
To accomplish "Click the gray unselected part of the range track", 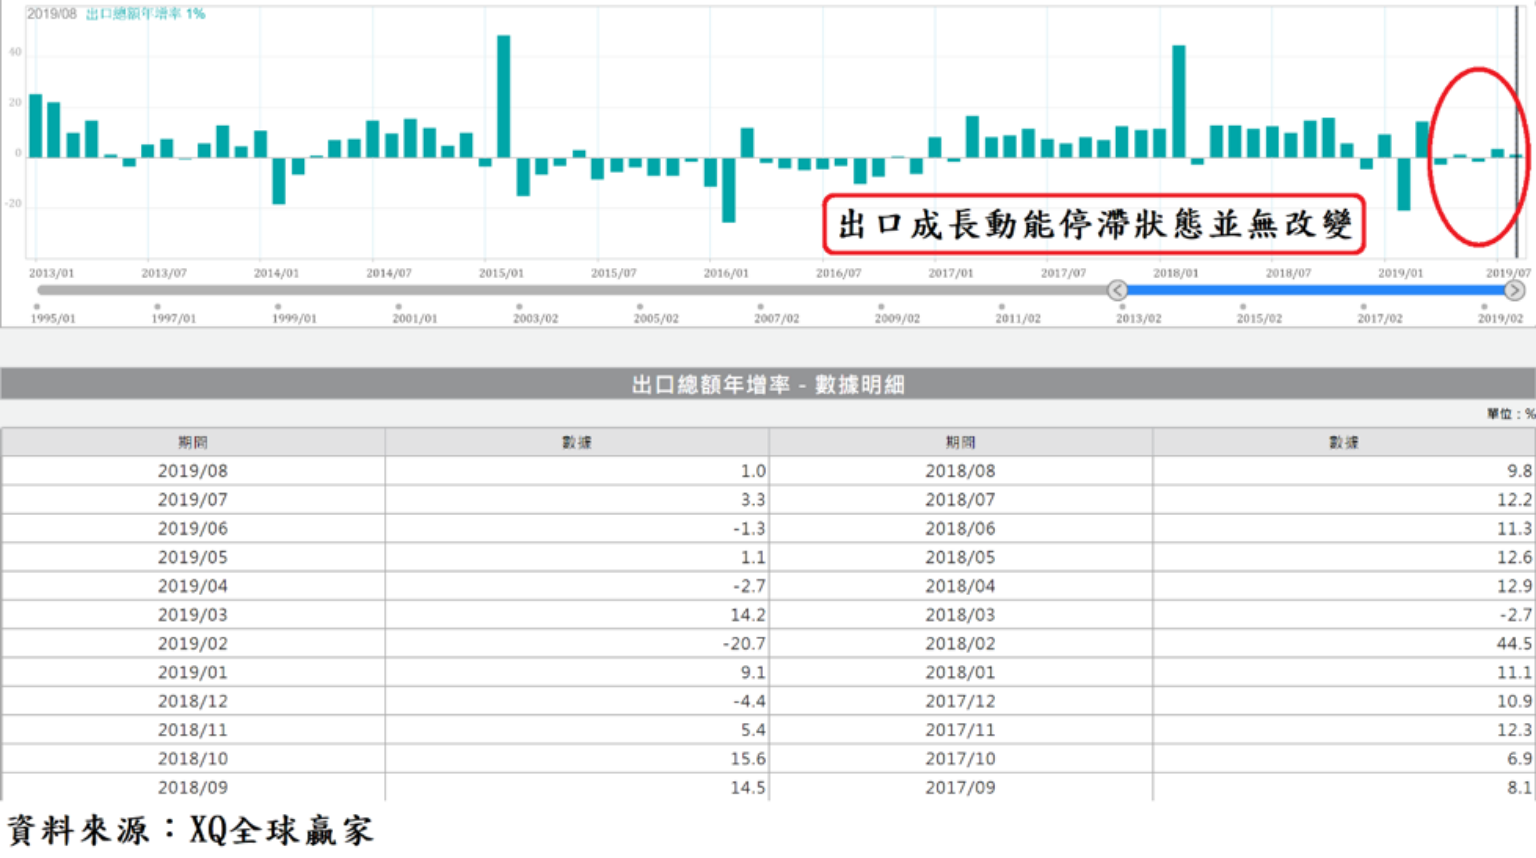I will (570, 290).
